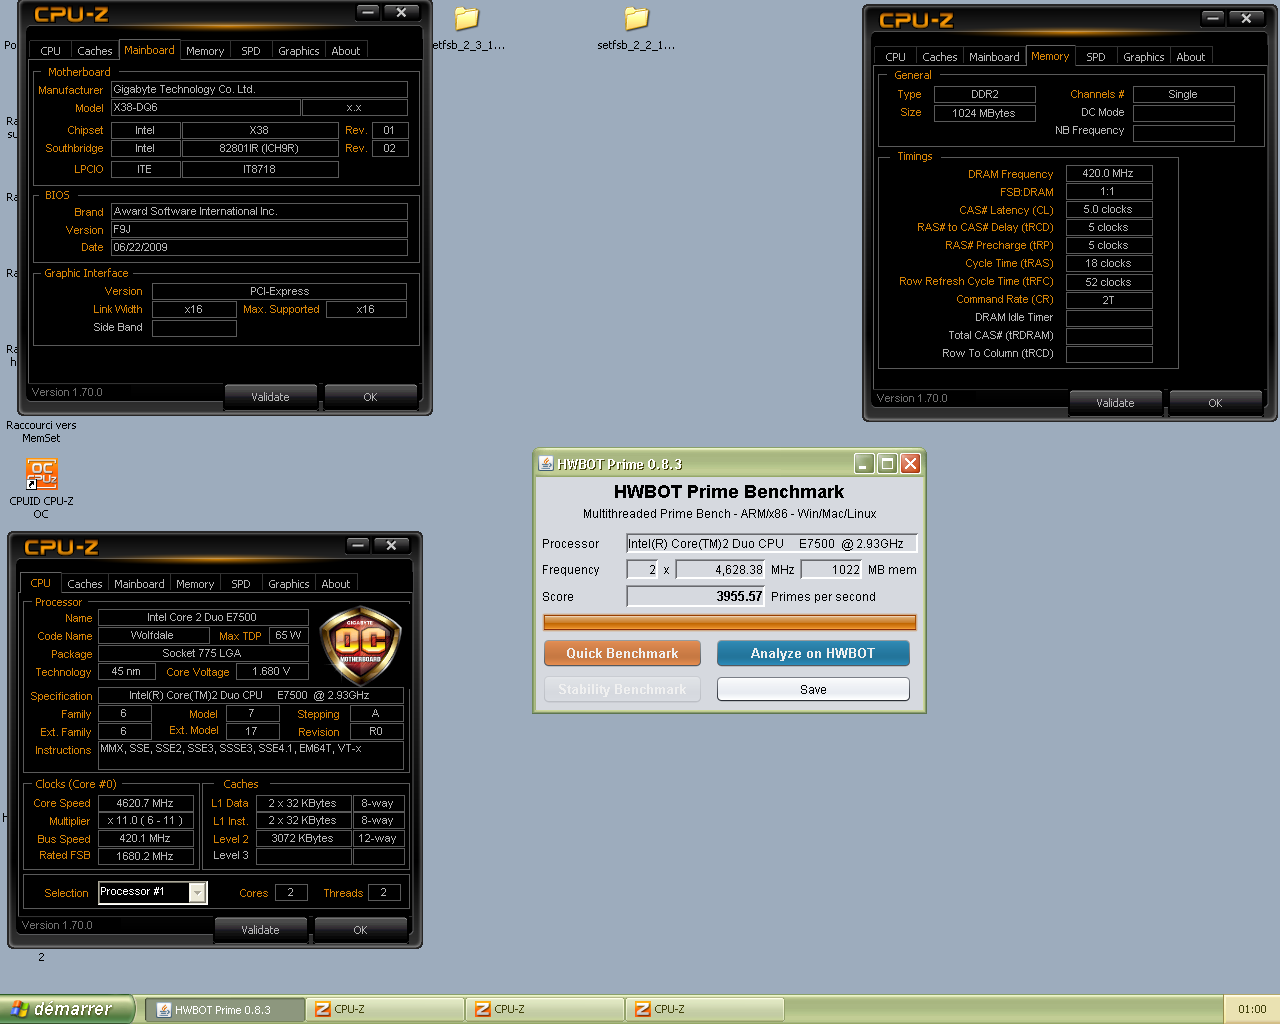Click the 3955.57 score field
1280x1024 pixels.
695,596
